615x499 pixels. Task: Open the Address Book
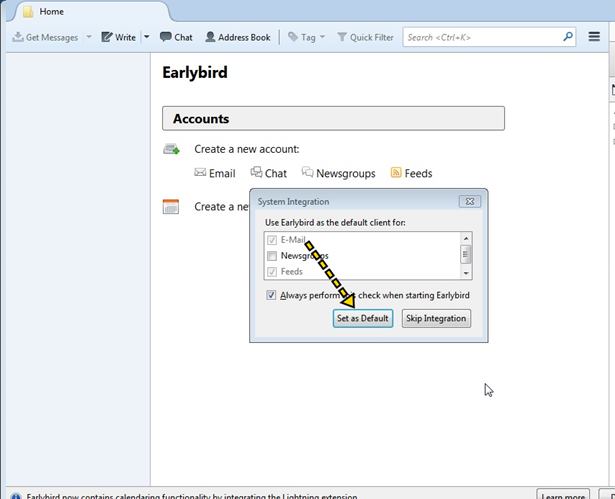(x=238, y=37)
